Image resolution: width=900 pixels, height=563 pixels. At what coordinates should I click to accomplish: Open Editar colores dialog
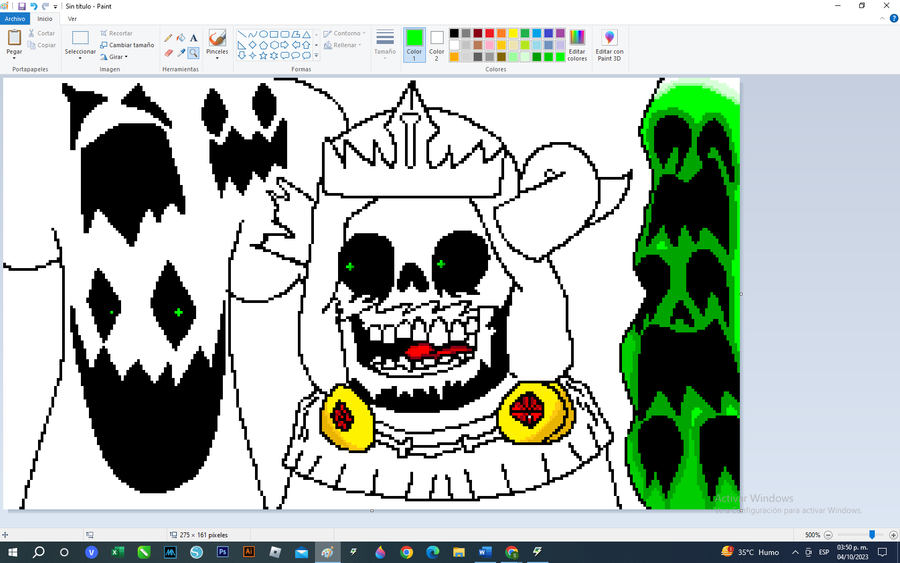(x=577, y=45)
